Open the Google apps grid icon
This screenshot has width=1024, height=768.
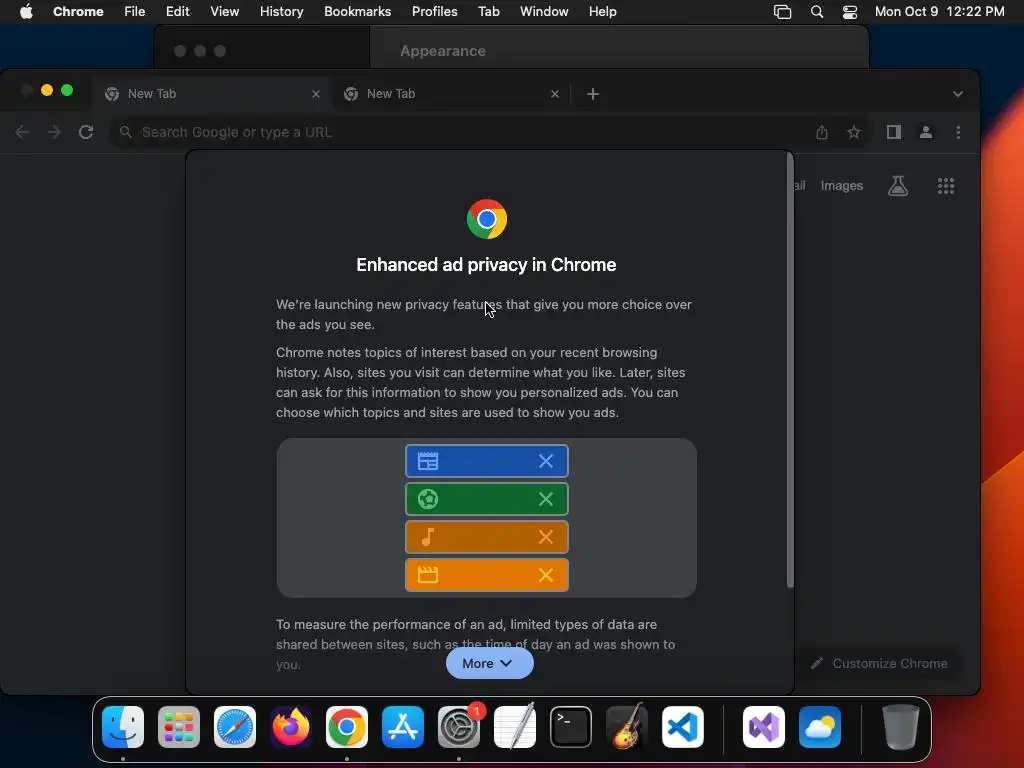(946, 186)
